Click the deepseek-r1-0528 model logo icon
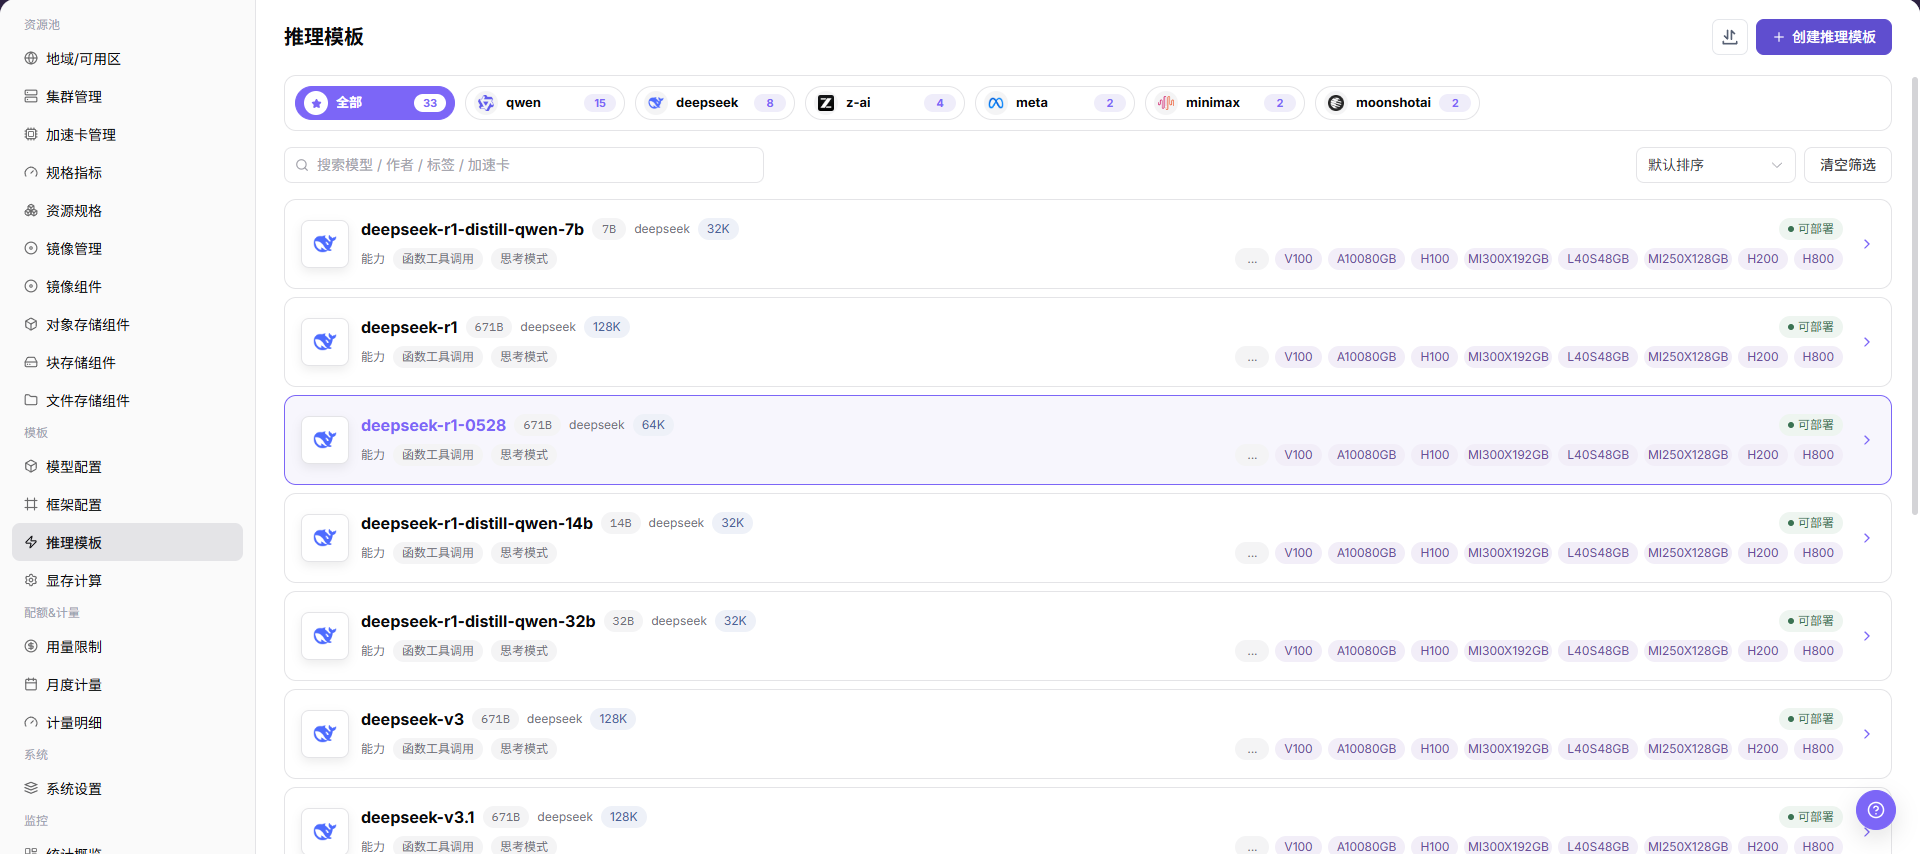Screen dimensions: 1920x854 pyautogui.click(x=325, y=440)
